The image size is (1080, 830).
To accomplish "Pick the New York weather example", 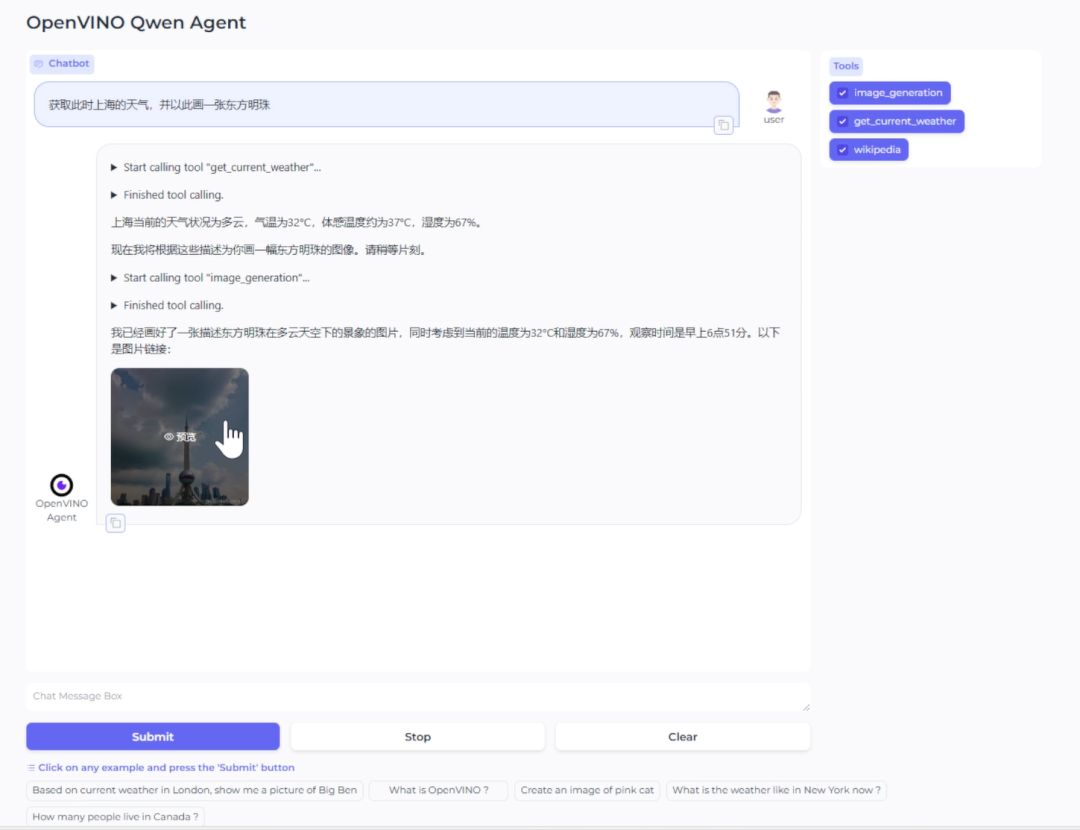I will (x=776, y=790).
